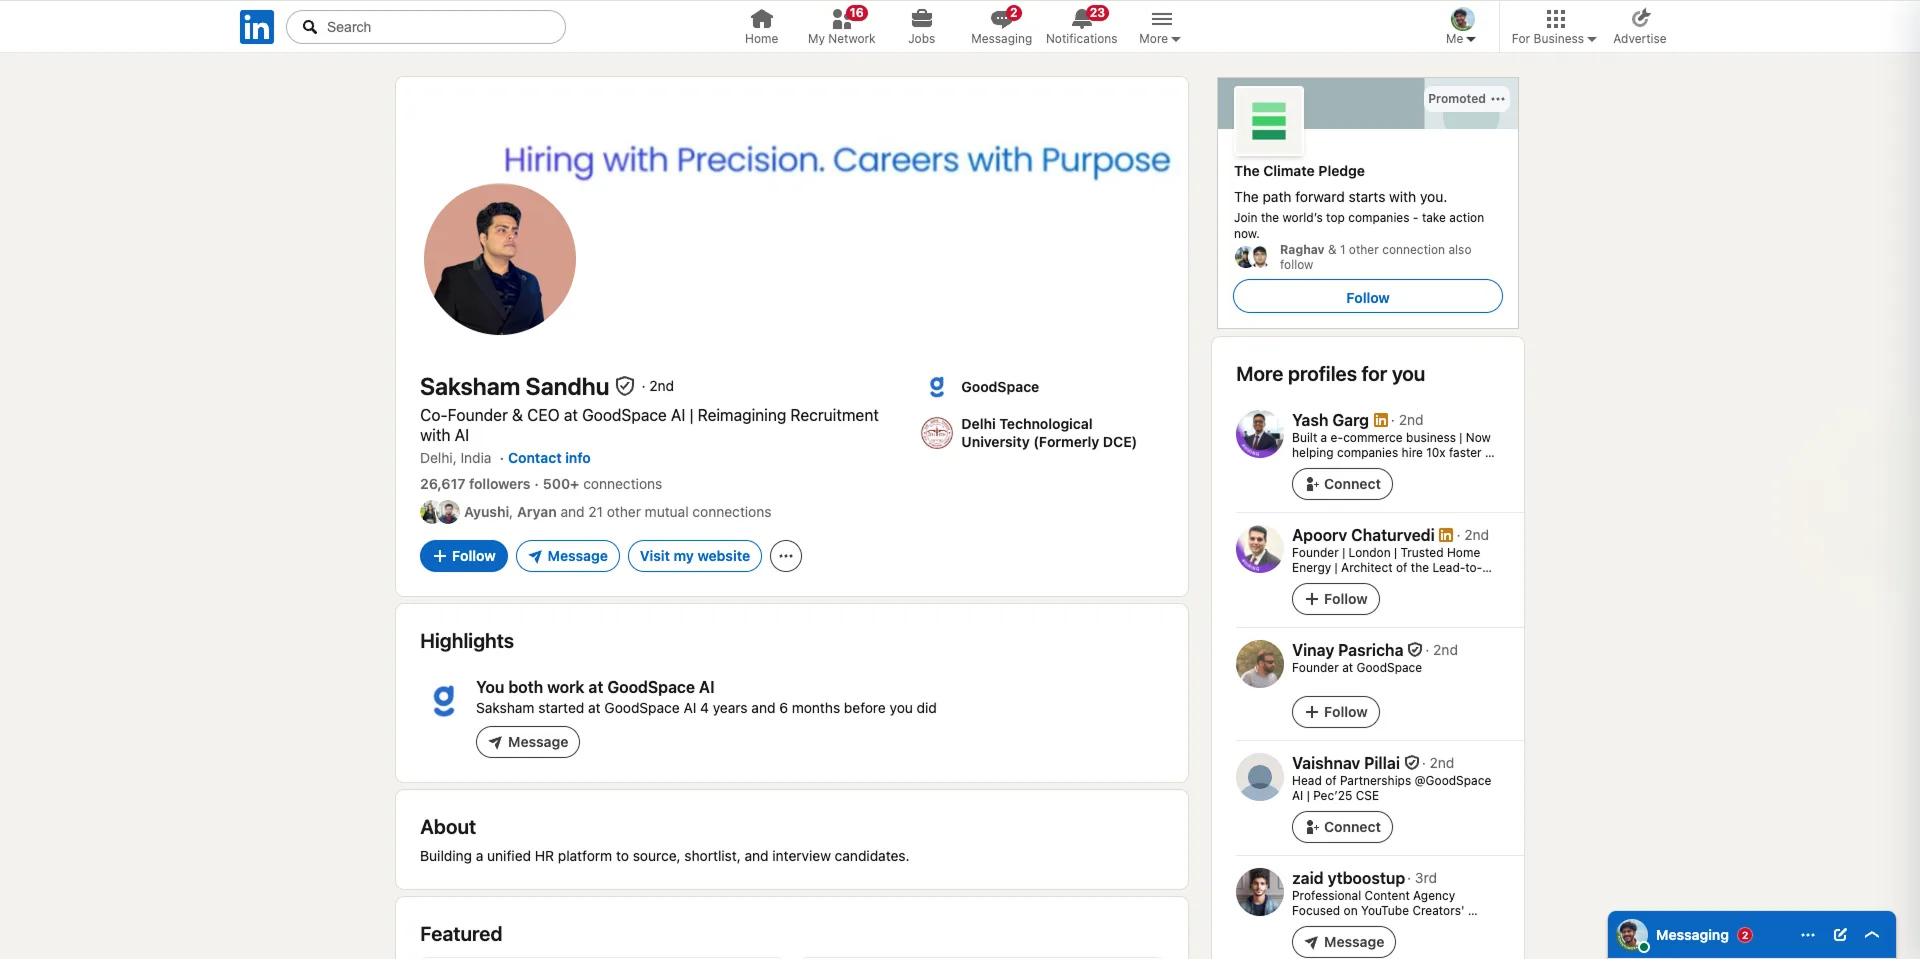Click Apoorv Chaturvedi's avatar
1920x959 pixels.
[x=1260, y=549]
